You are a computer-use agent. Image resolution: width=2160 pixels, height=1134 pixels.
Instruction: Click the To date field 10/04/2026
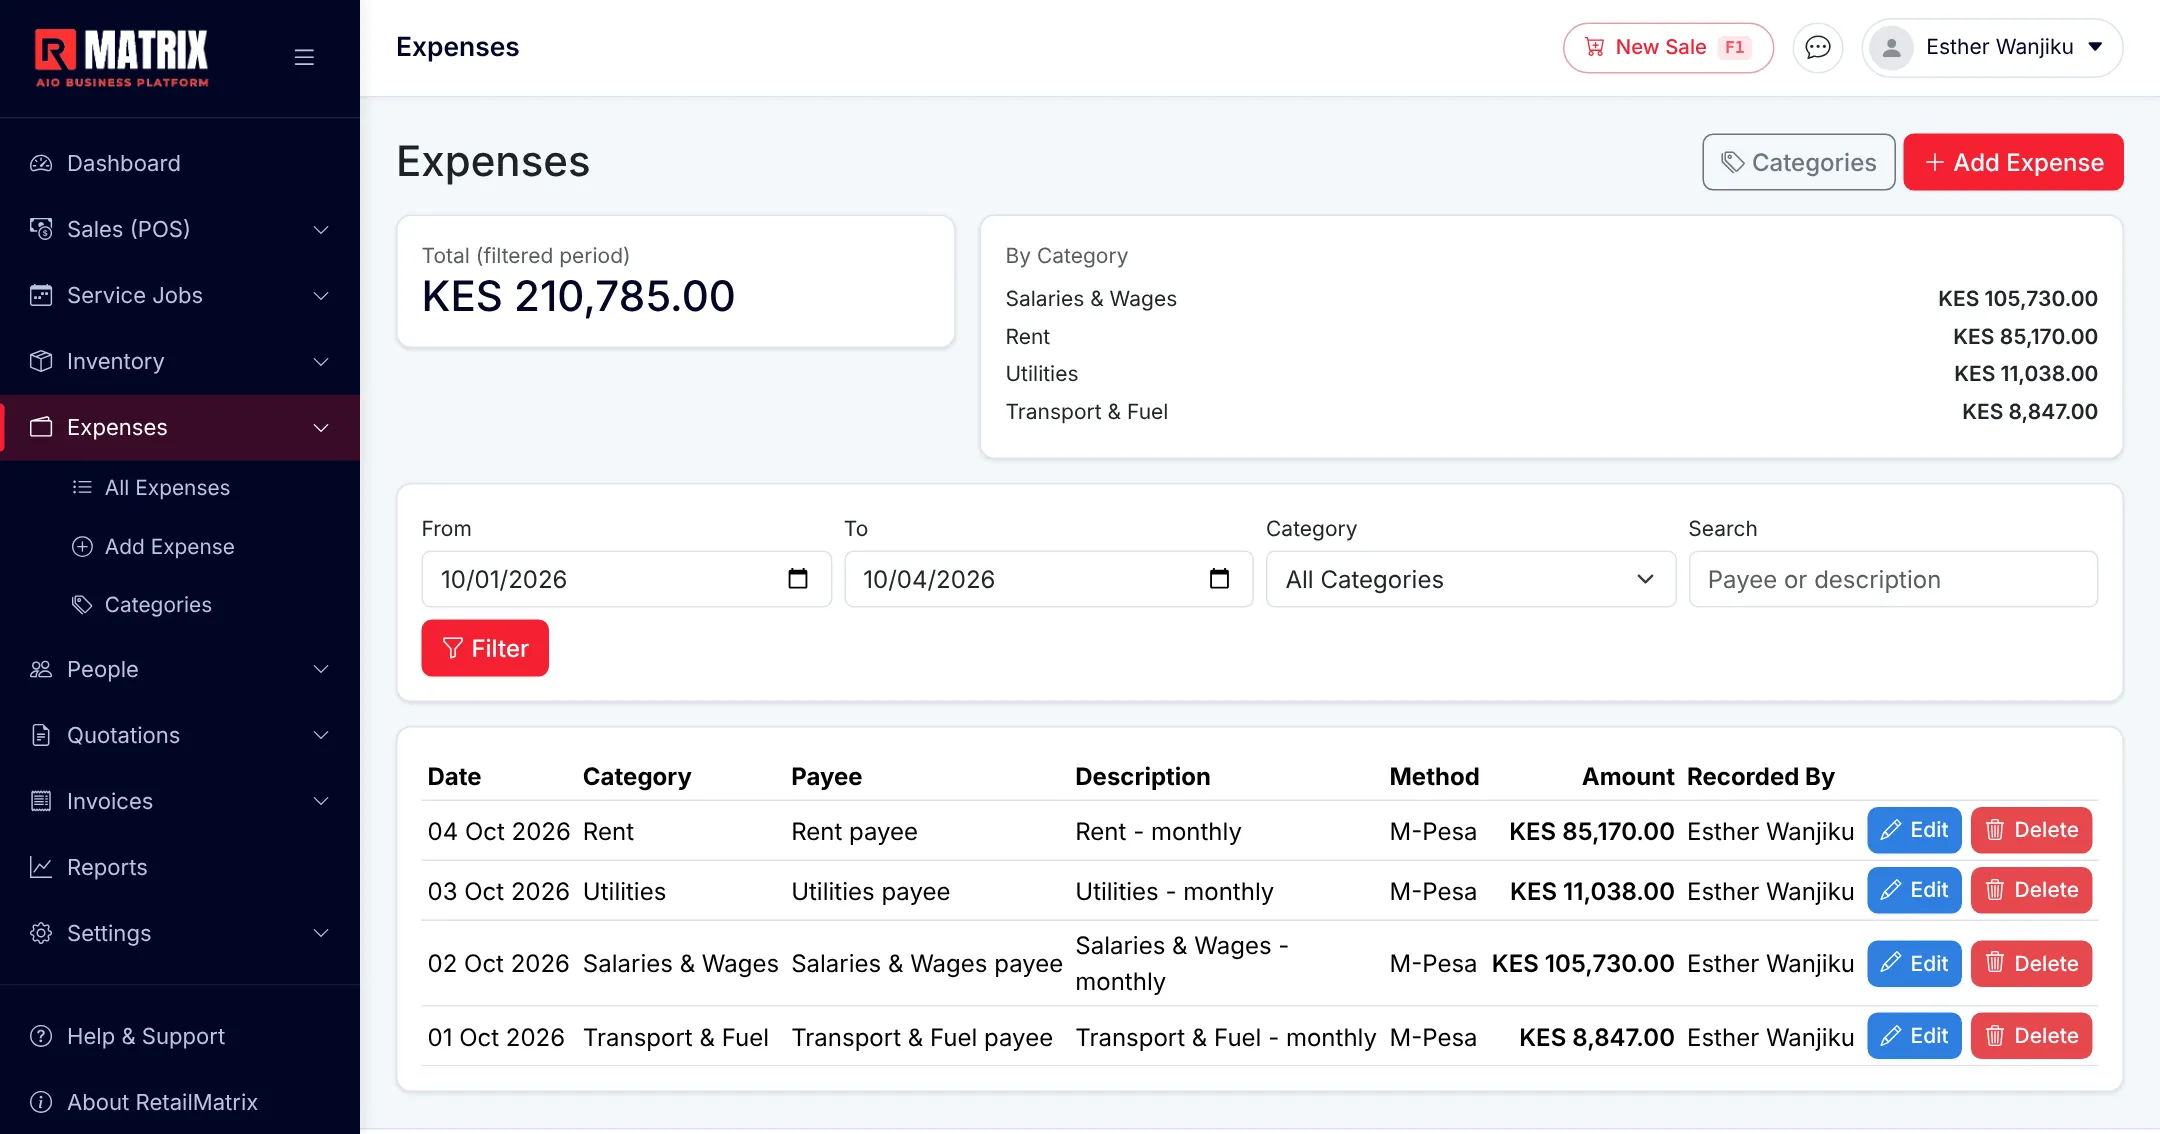(1048, 579)
